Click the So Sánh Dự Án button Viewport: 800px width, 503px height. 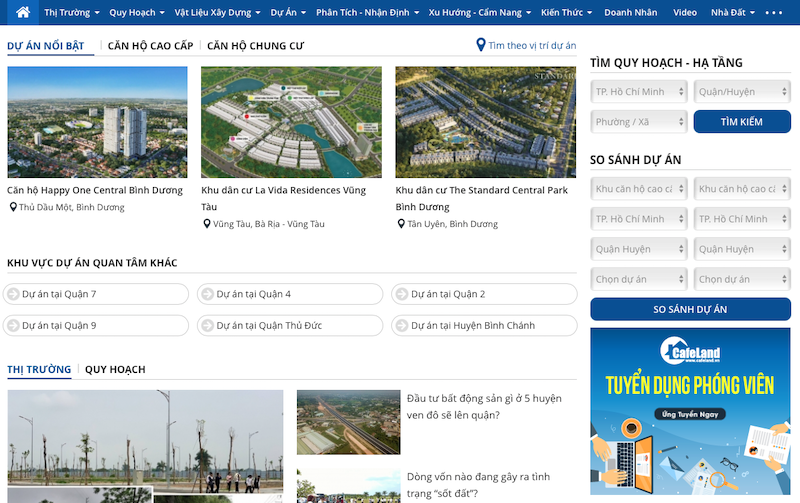pos(690,309)
